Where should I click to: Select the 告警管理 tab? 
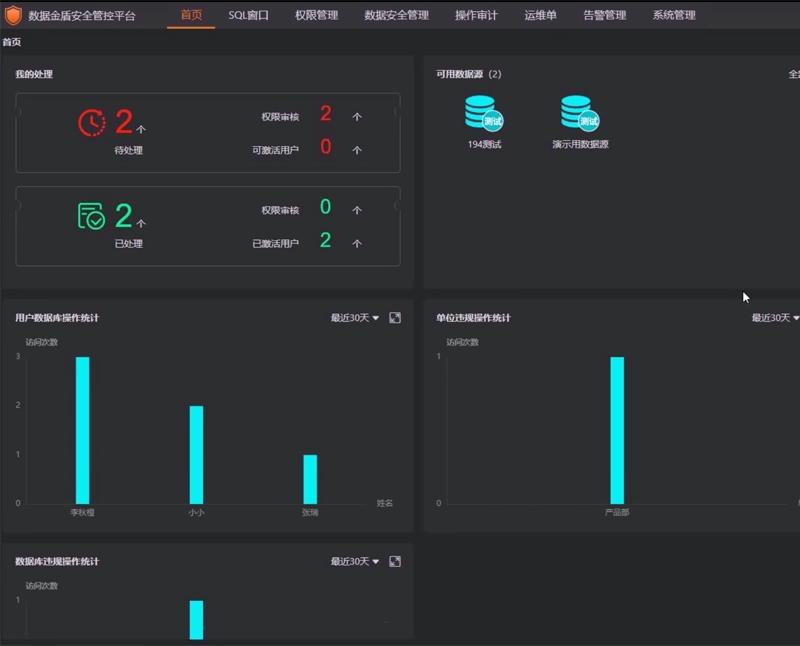click(x=604, y=15)
